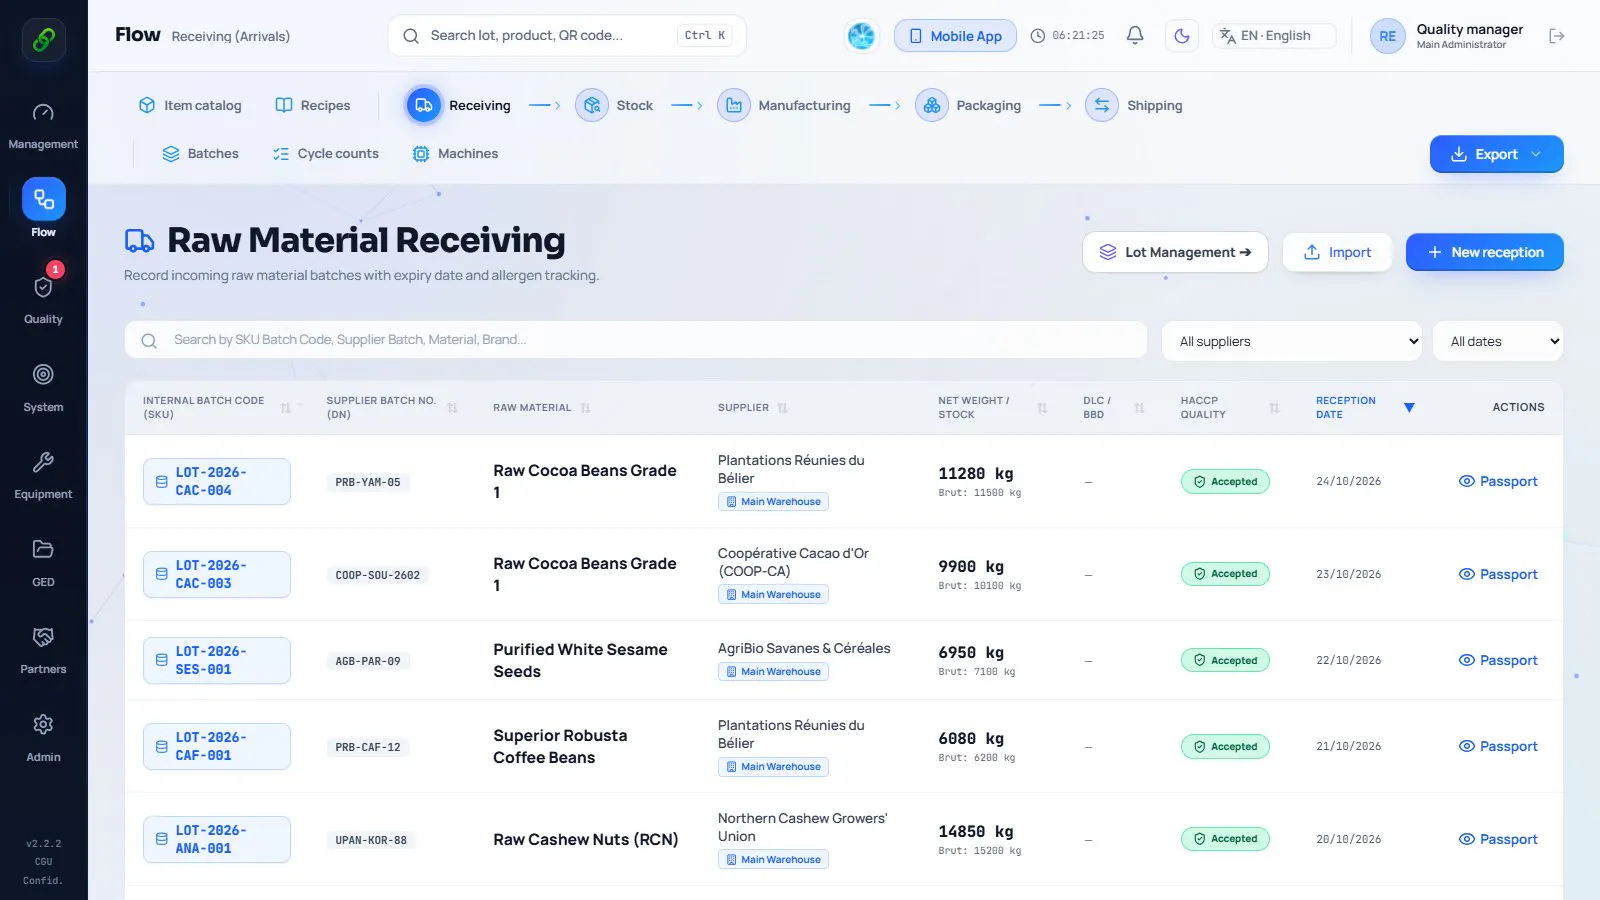
Task: View Passport for LOT-2026-SES-001
Action: (x=1498, y=660)
